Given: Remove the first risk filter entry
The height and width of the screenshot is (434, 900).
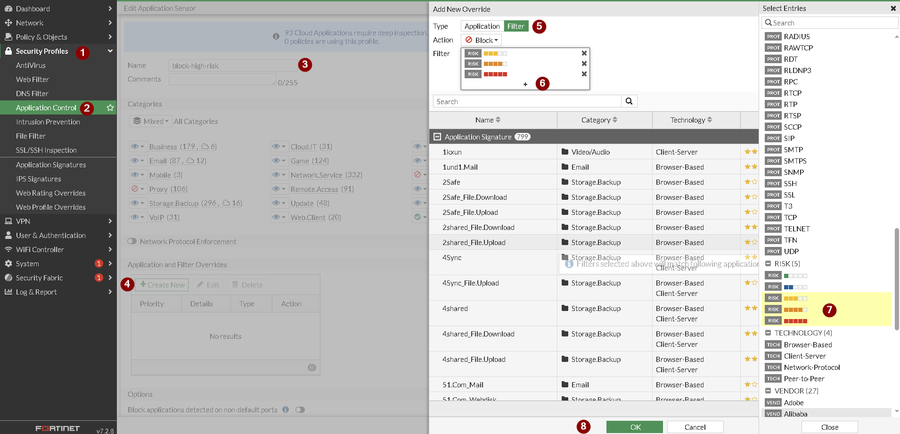Looking at the screenshot, I should click(x=584, y=53).
